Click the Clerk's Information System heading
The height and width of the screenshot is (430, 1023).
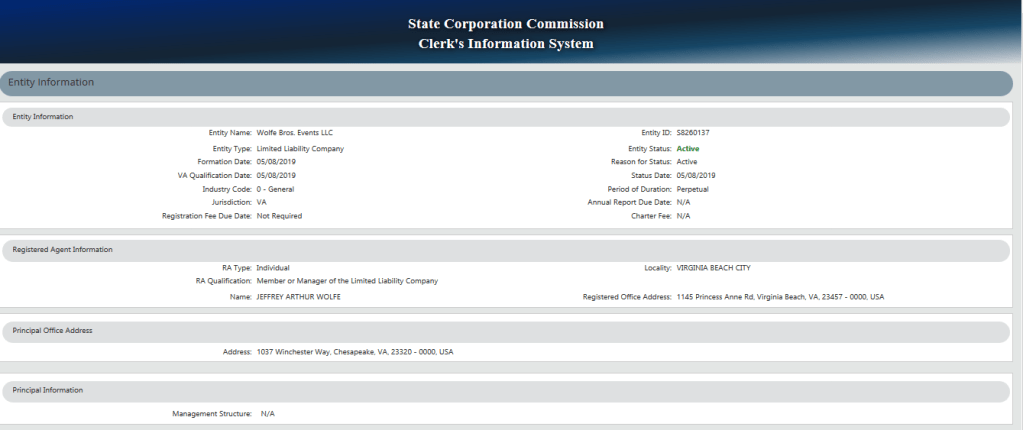[x=505, y=44]
